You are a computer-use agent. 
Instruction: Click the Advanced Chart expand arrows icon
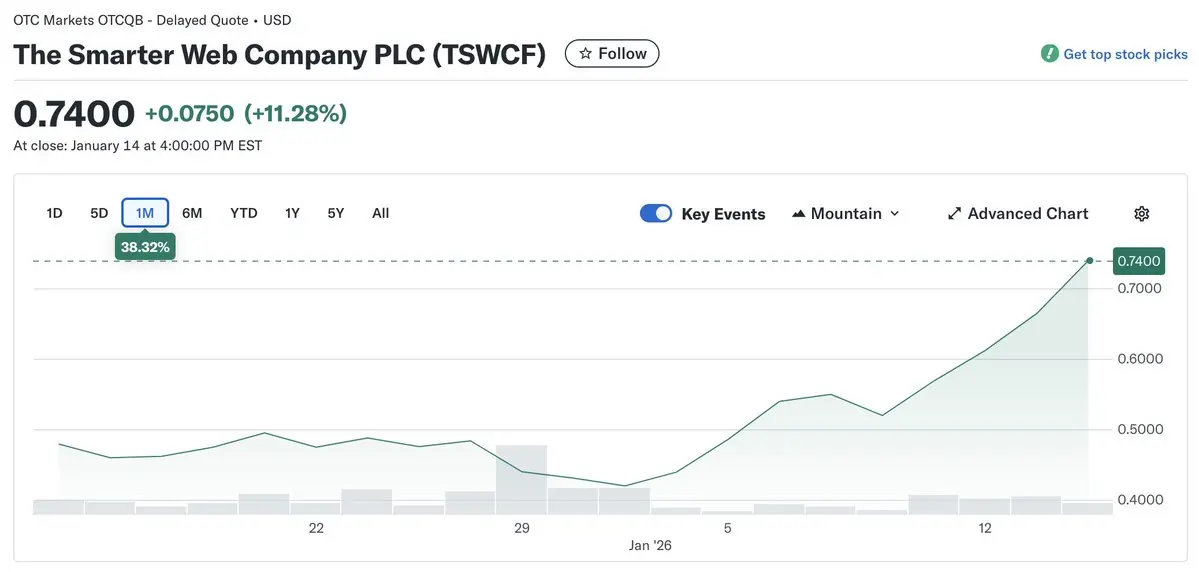[x=954, y=213]
